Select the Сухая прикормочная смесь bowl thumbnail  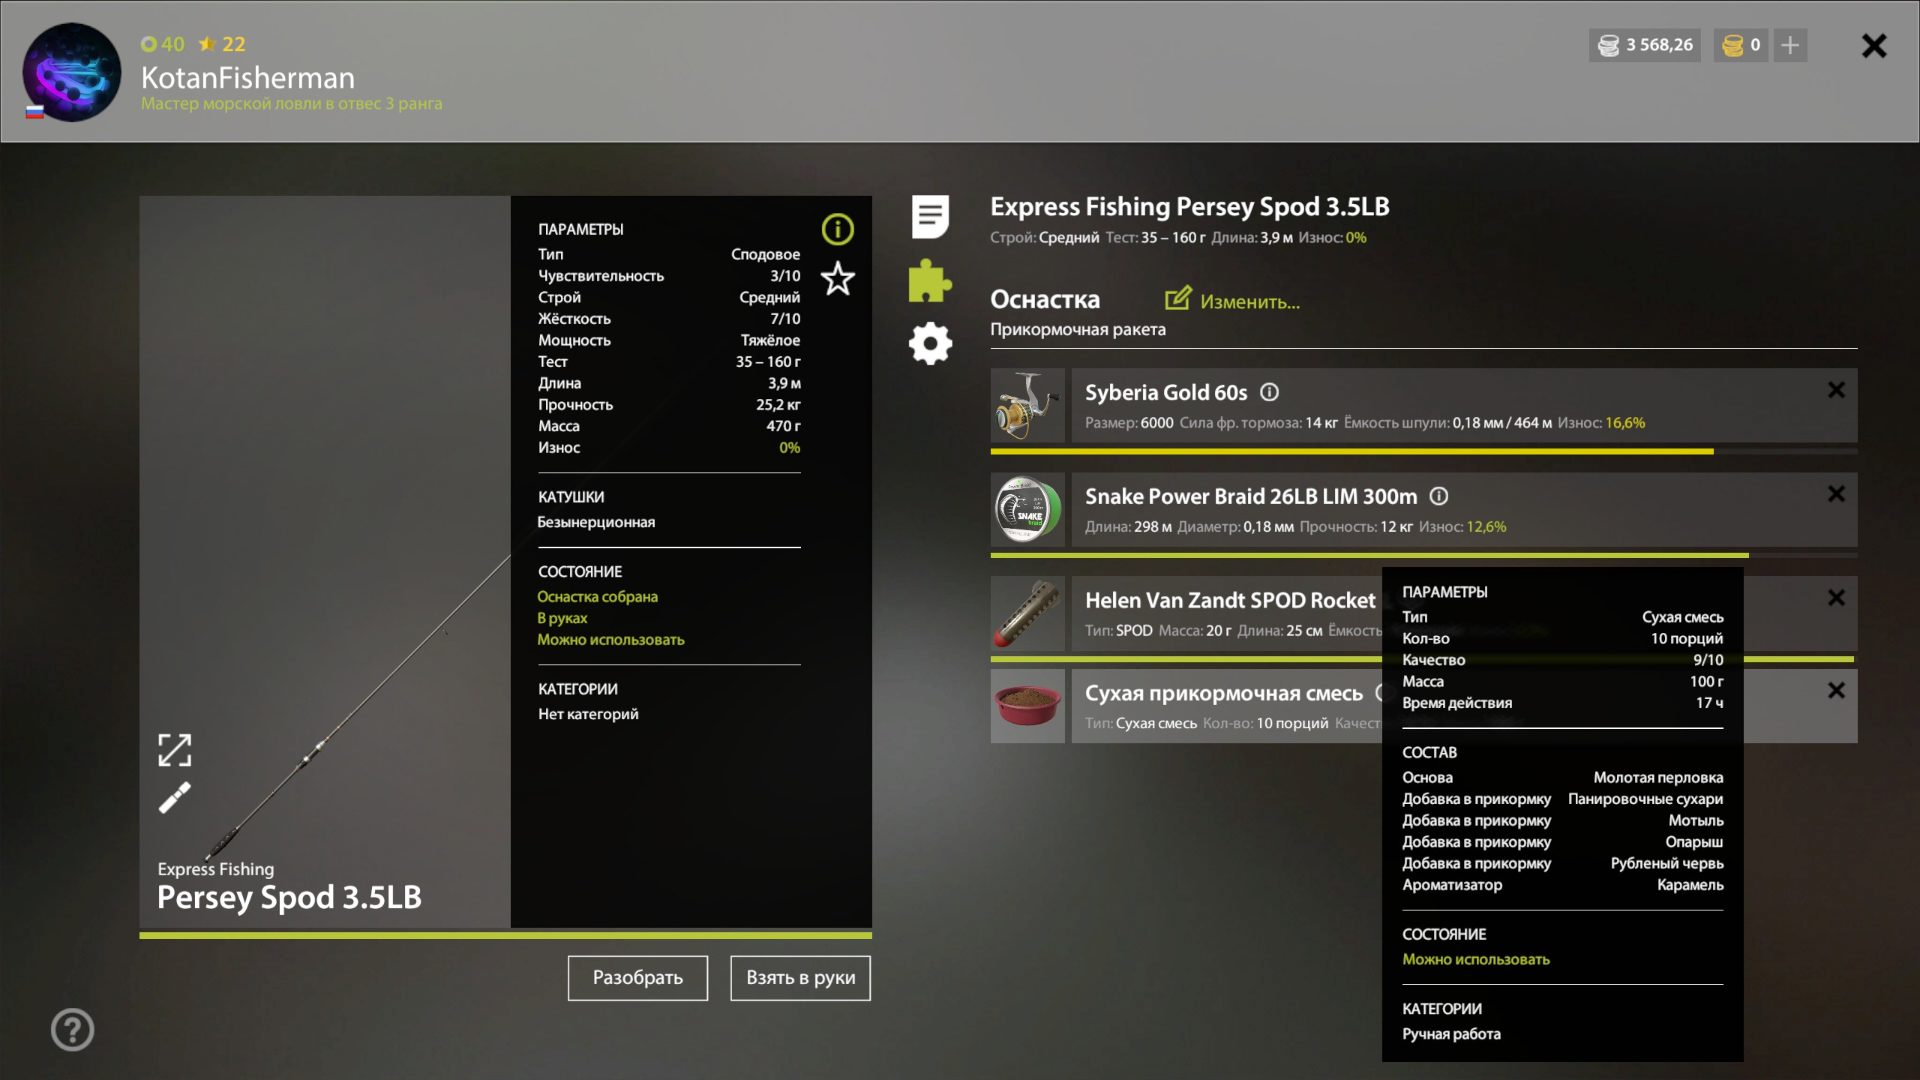click(x=1028, y=706)
